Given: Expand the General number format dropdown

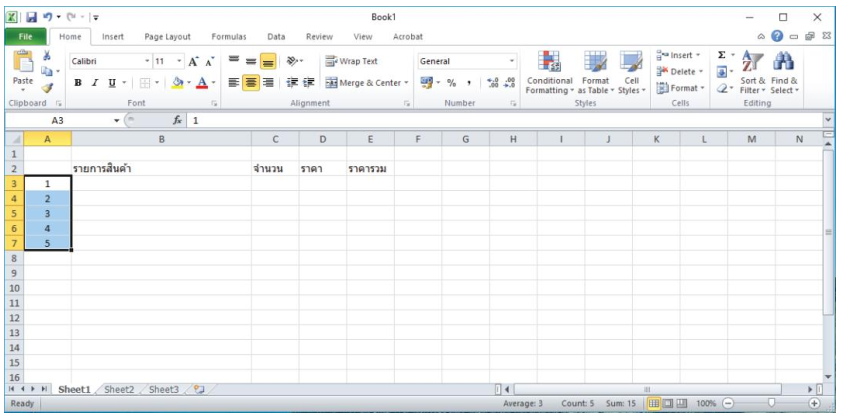Looking at the screenshot, I should click(x=512, y=61).
